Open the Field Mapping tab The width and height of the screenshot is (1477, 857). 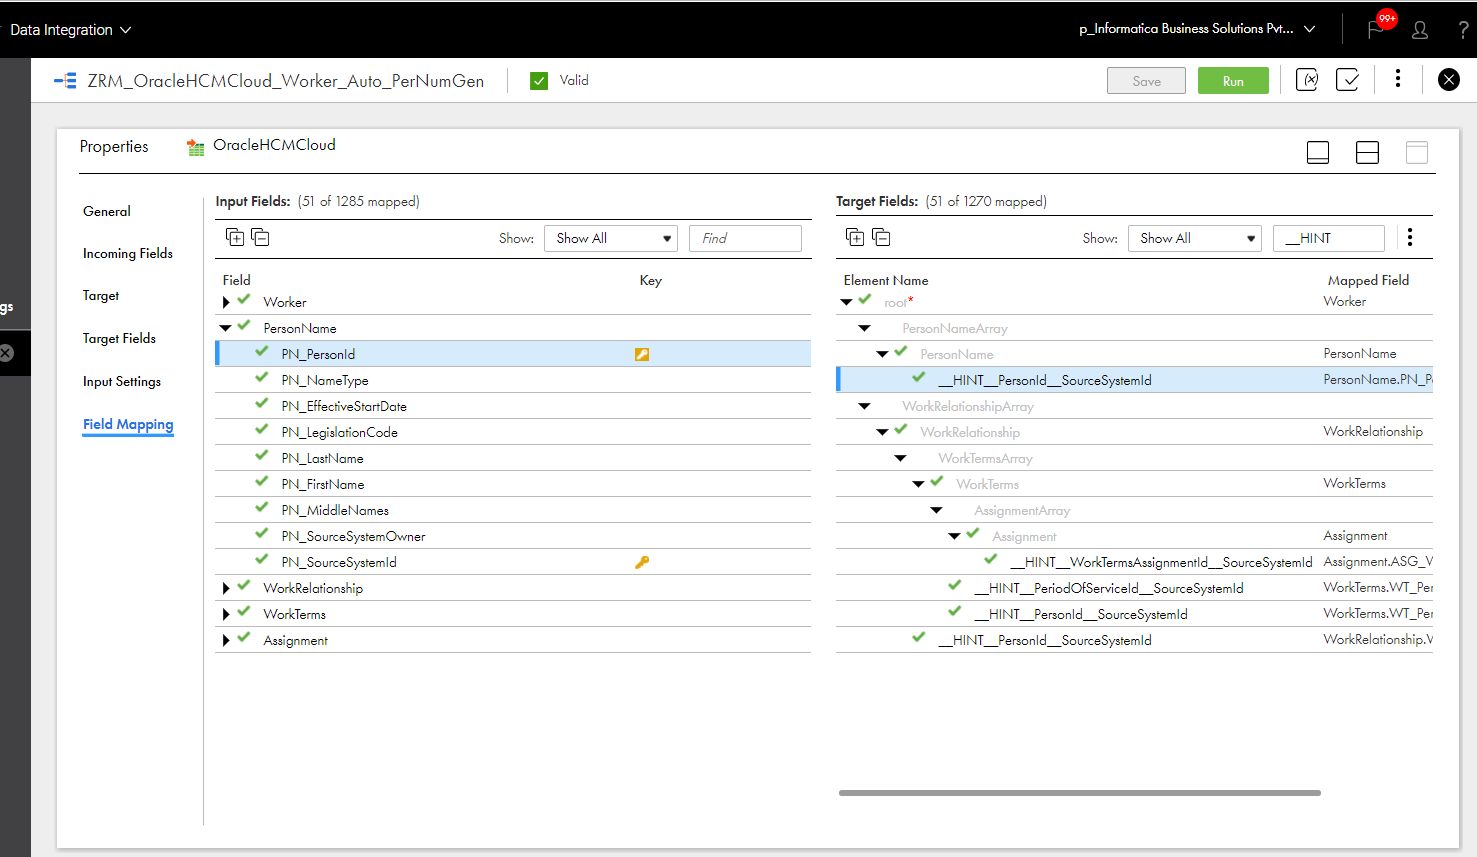pyautogui.click(x=128, y=424)
